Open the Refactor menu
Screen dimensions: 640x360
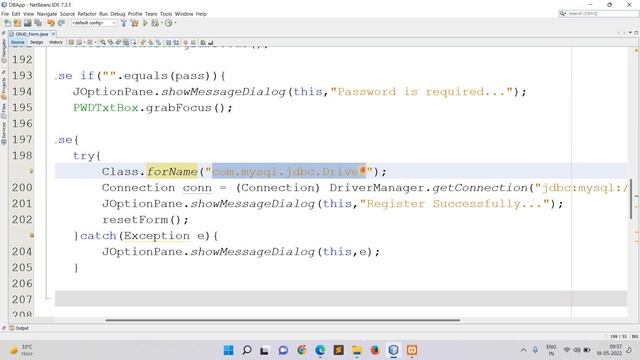click(x=87, y=14)
